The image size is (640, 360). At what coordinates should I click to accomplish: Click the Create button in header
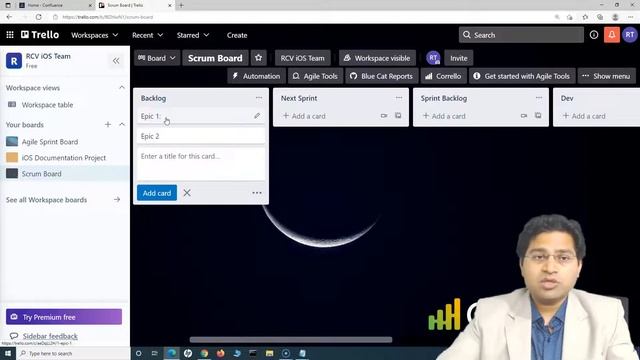[237, 35]
